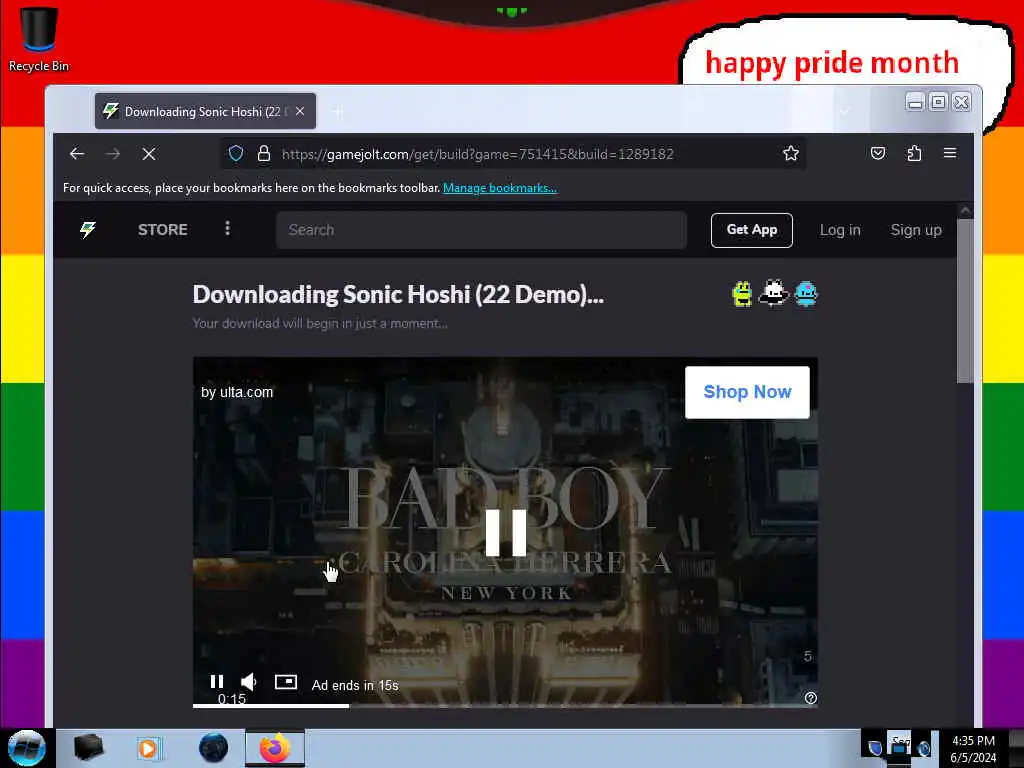Open the Recycle Bin desktop icon
The width and height of the screenshot is (1024, 768).
tap(39, 39)
